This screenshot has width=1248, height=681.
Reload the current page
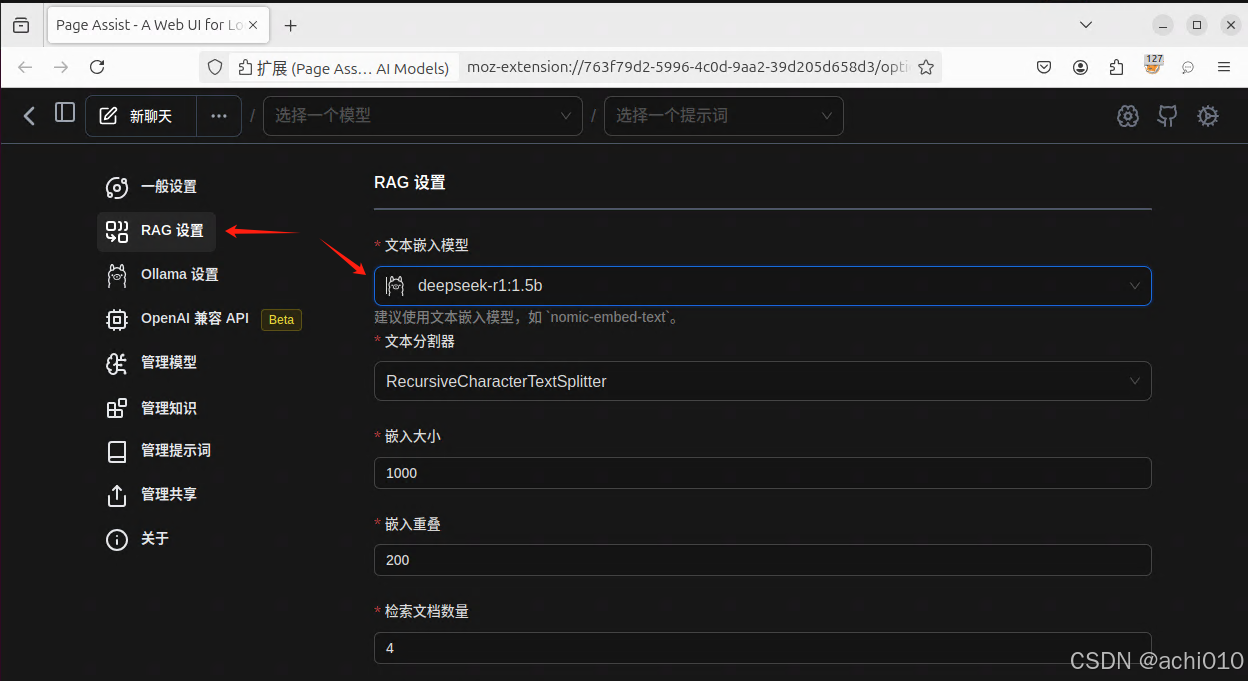pyautogui.click(x=97, y=67)
